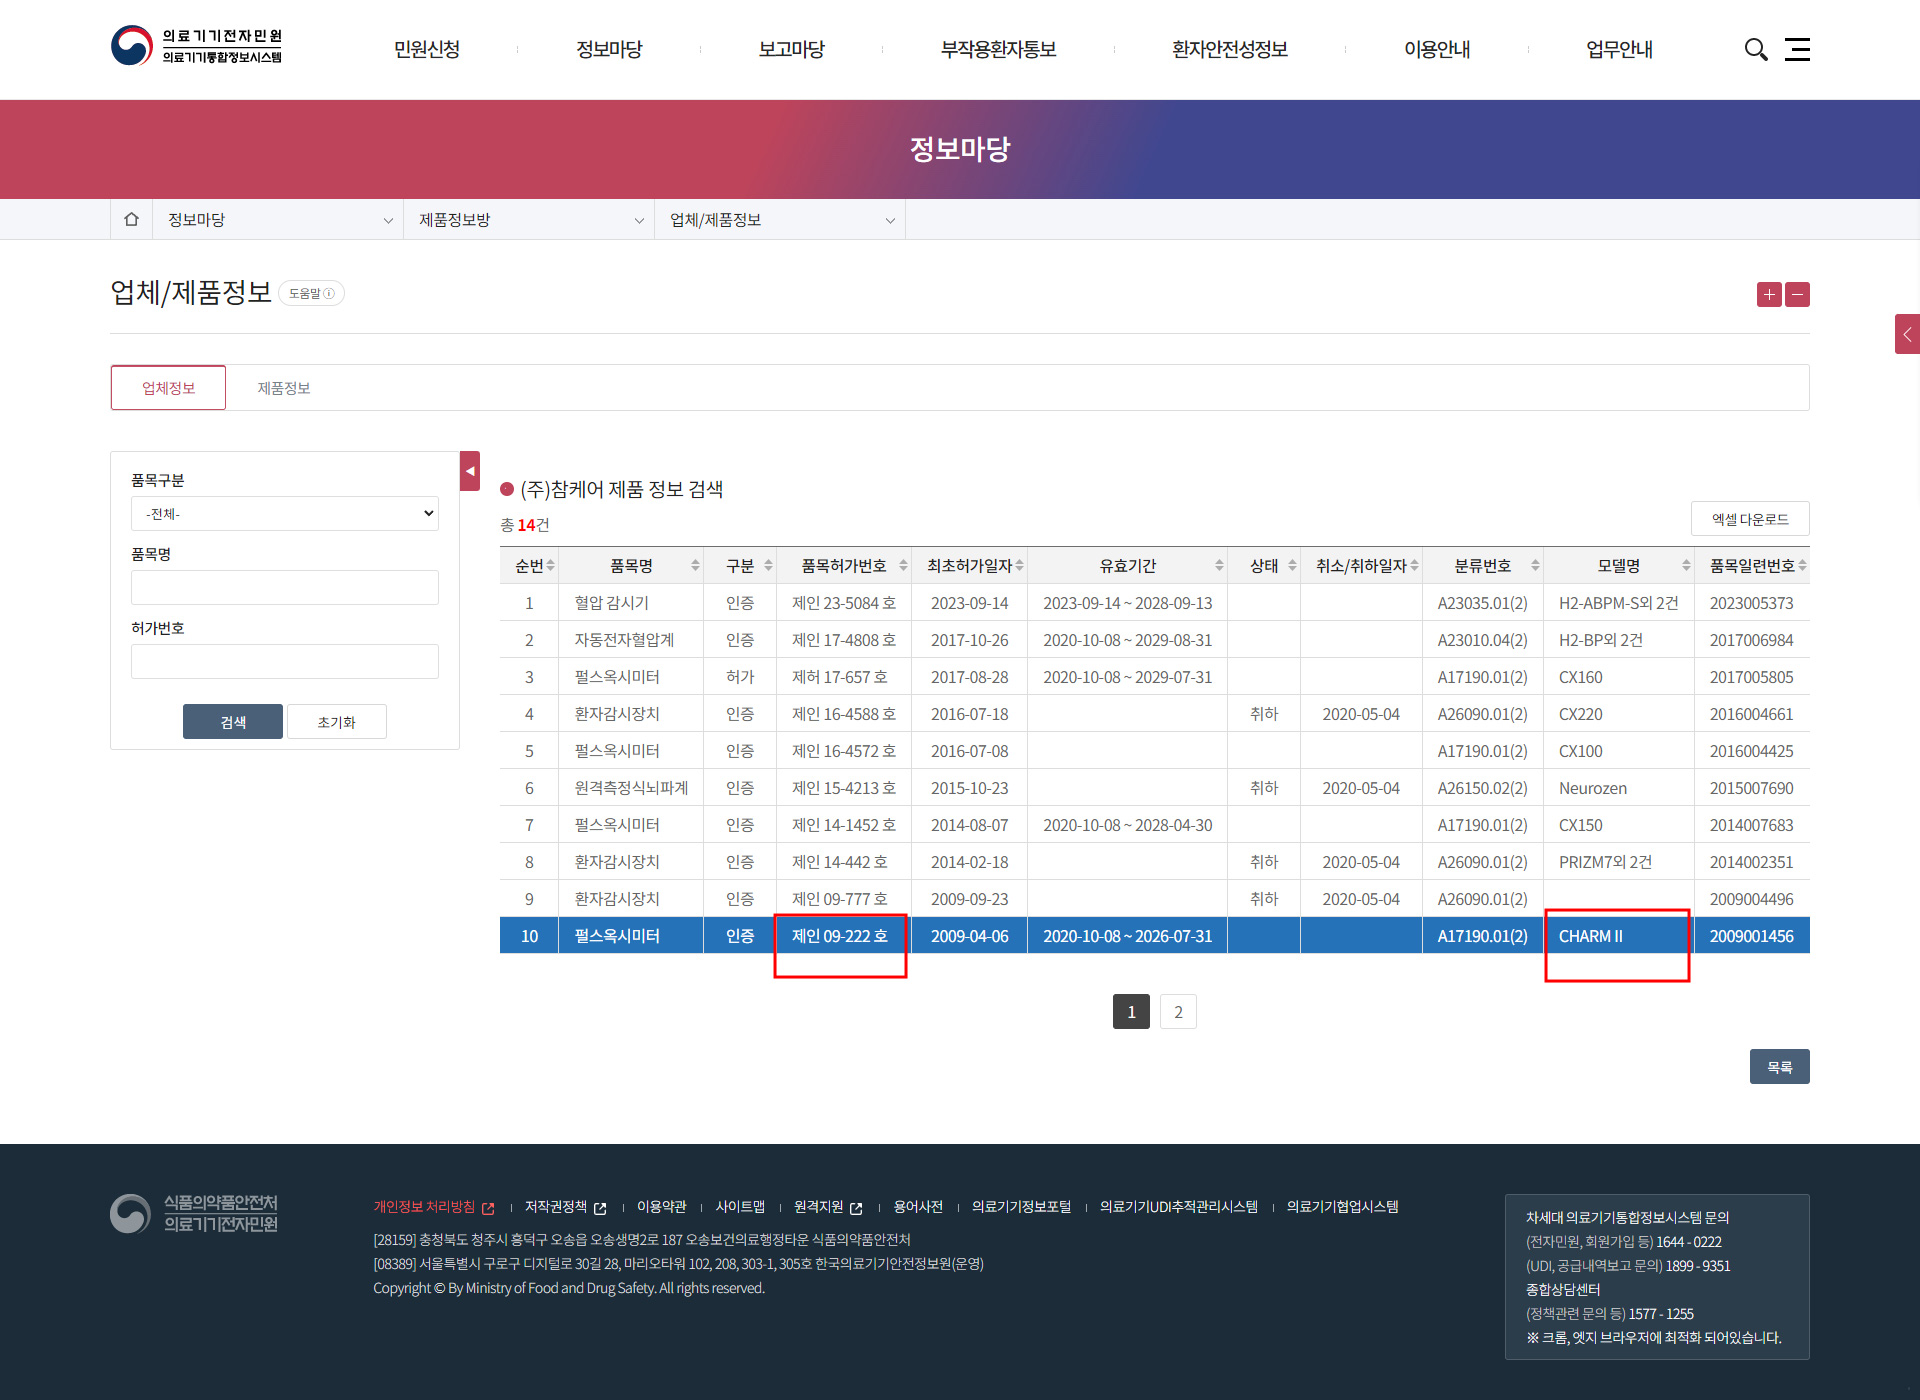The image size is (1920, 1400).
Task: Open 이용안내 top menu
Action: coord(1437,49)
